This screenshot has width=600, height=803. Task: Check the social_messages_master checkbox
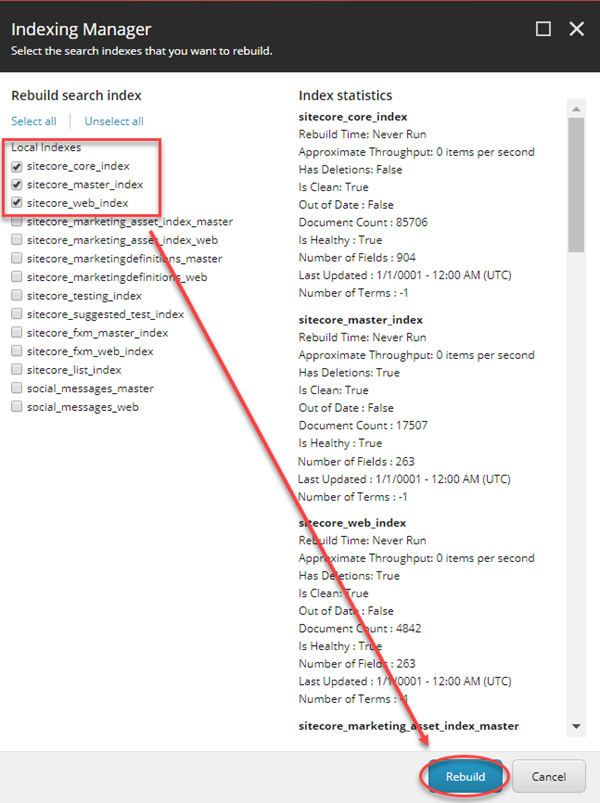point(17,388)
